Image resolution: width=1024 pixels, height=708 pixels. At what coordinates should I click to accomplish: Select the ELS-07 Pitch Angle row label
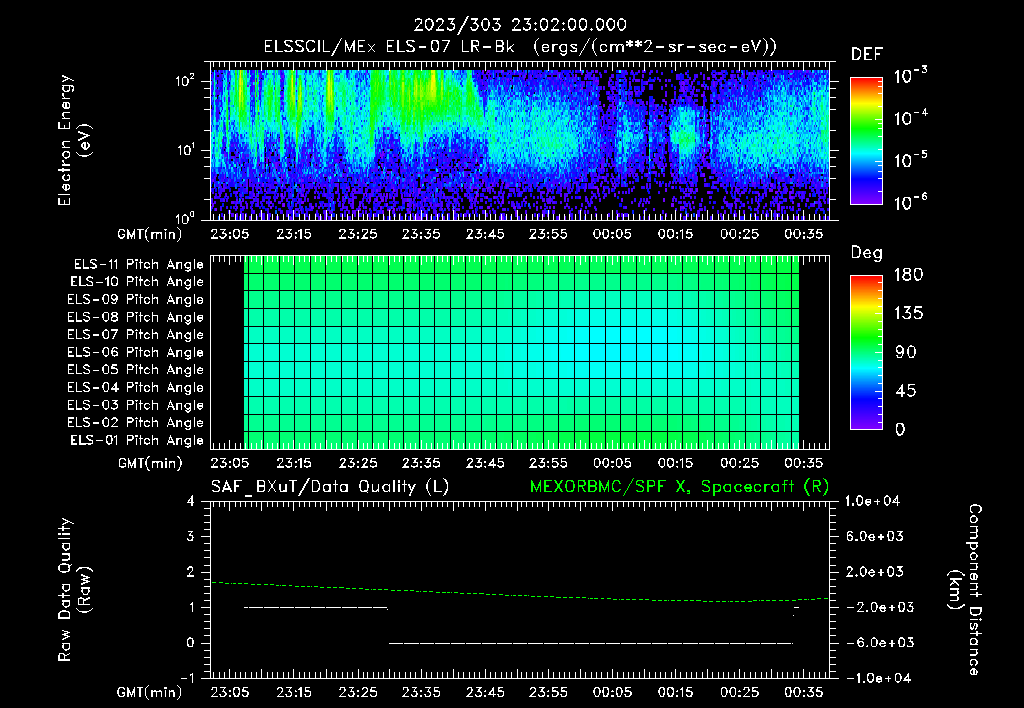pos(135,334)
